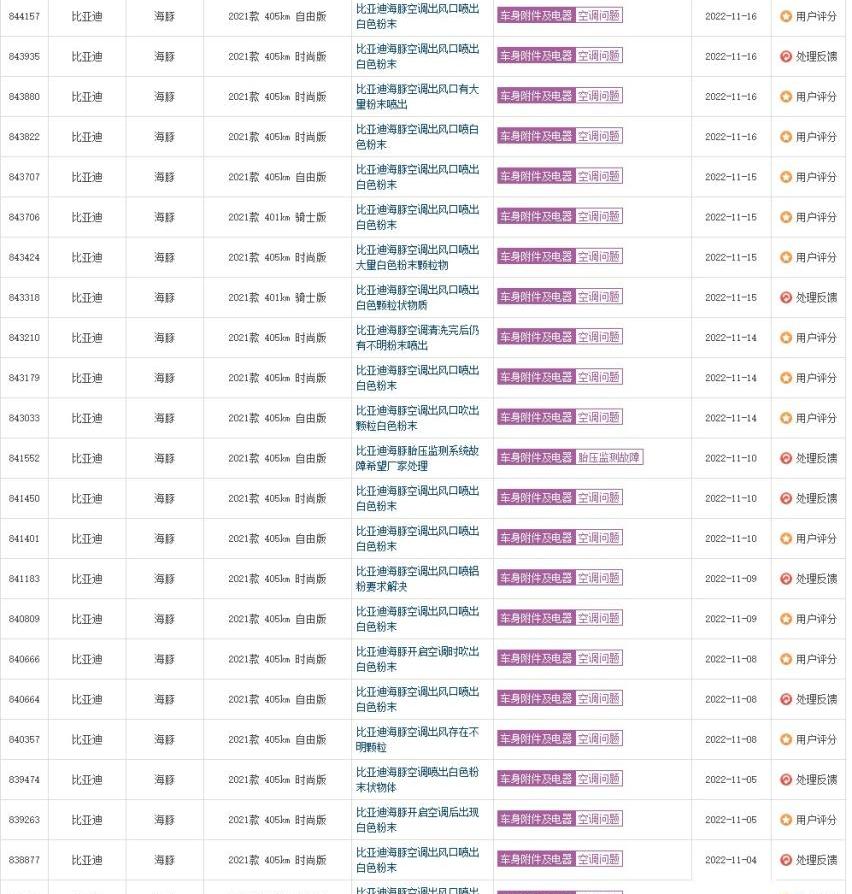Click the 空调问题 tag in row 838877
Image resolution: width=852 pixels, height=894 pixels.
coord(599,859)
